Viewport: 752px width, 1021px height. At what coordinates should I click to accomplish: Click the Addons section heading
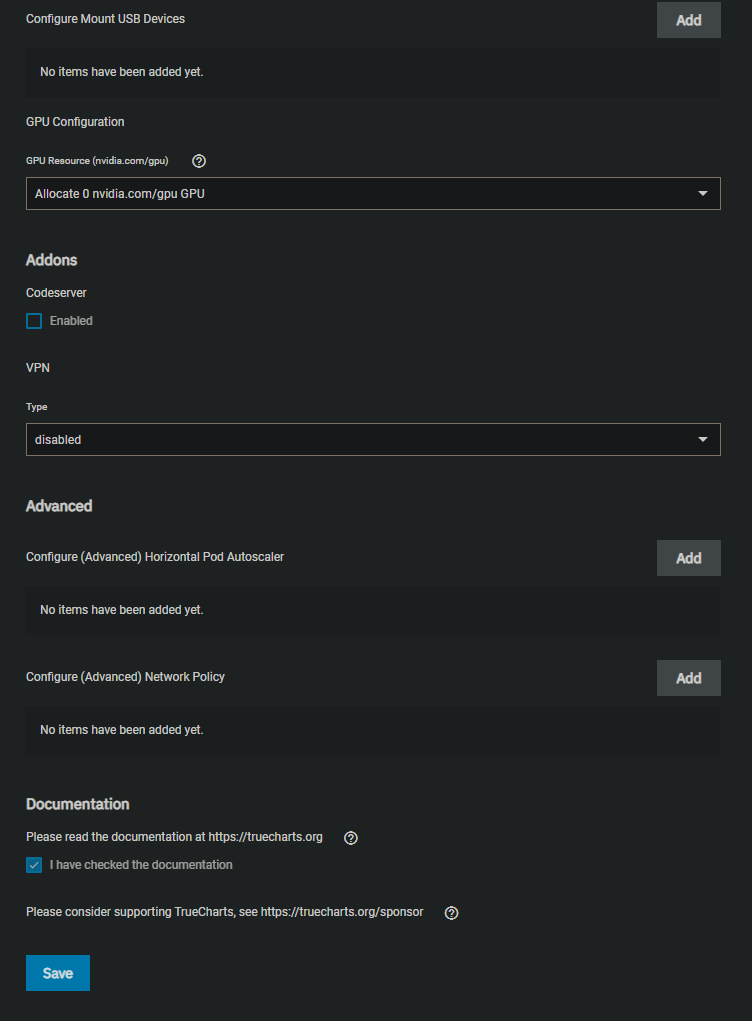pos(51,260)
